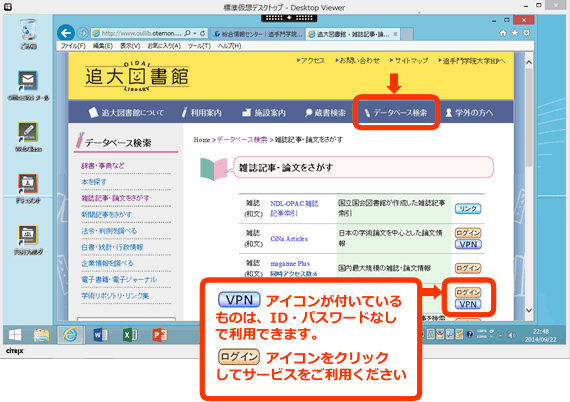Go back using the IE back arrow

pos(66,33)
